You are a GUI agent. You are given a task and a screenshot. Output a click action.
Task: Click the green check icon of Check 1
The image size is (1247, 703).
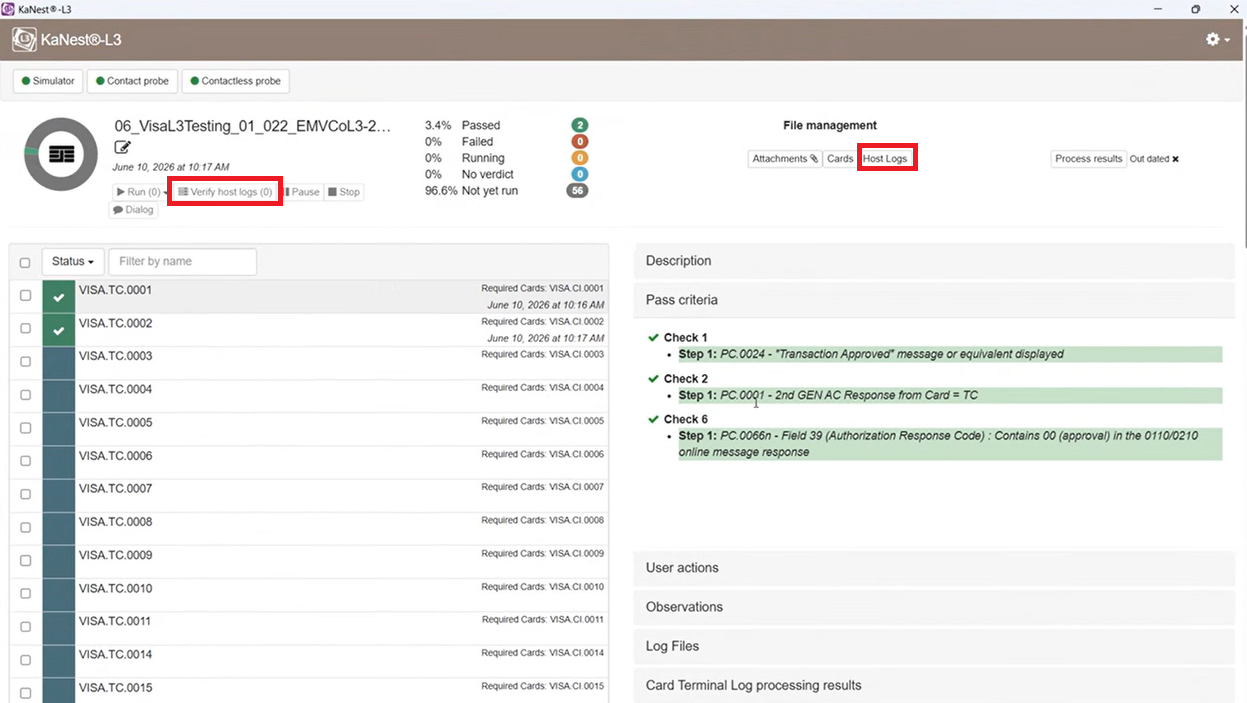[x=654, y=337]
